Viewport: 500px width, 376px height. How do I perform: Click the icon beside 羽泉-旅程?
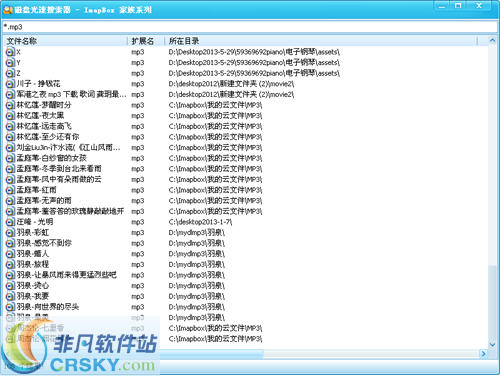point(10,265)
